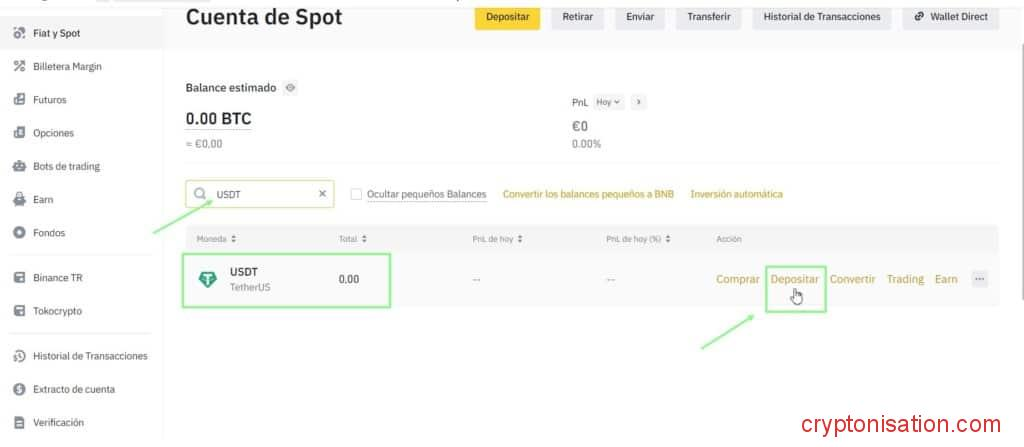Click Convertir los balances pequeños a BNB

pos(588,194)
